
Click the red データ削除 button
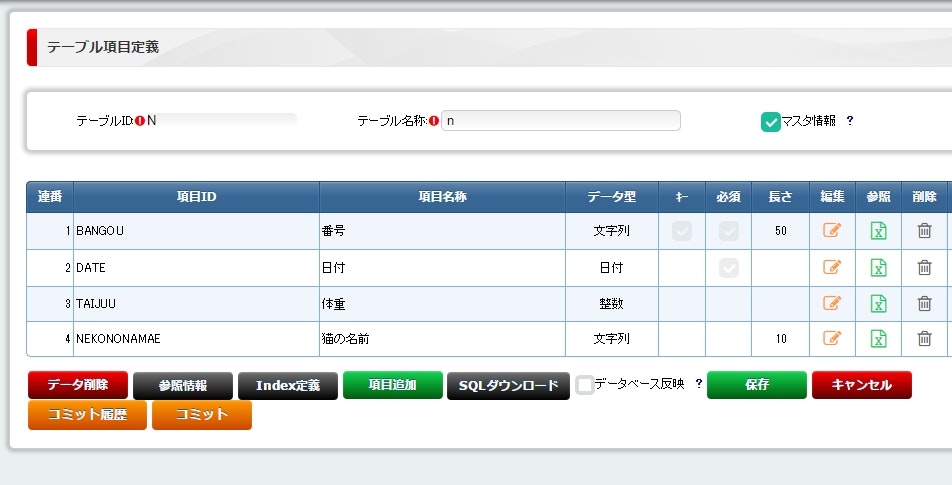78,385
